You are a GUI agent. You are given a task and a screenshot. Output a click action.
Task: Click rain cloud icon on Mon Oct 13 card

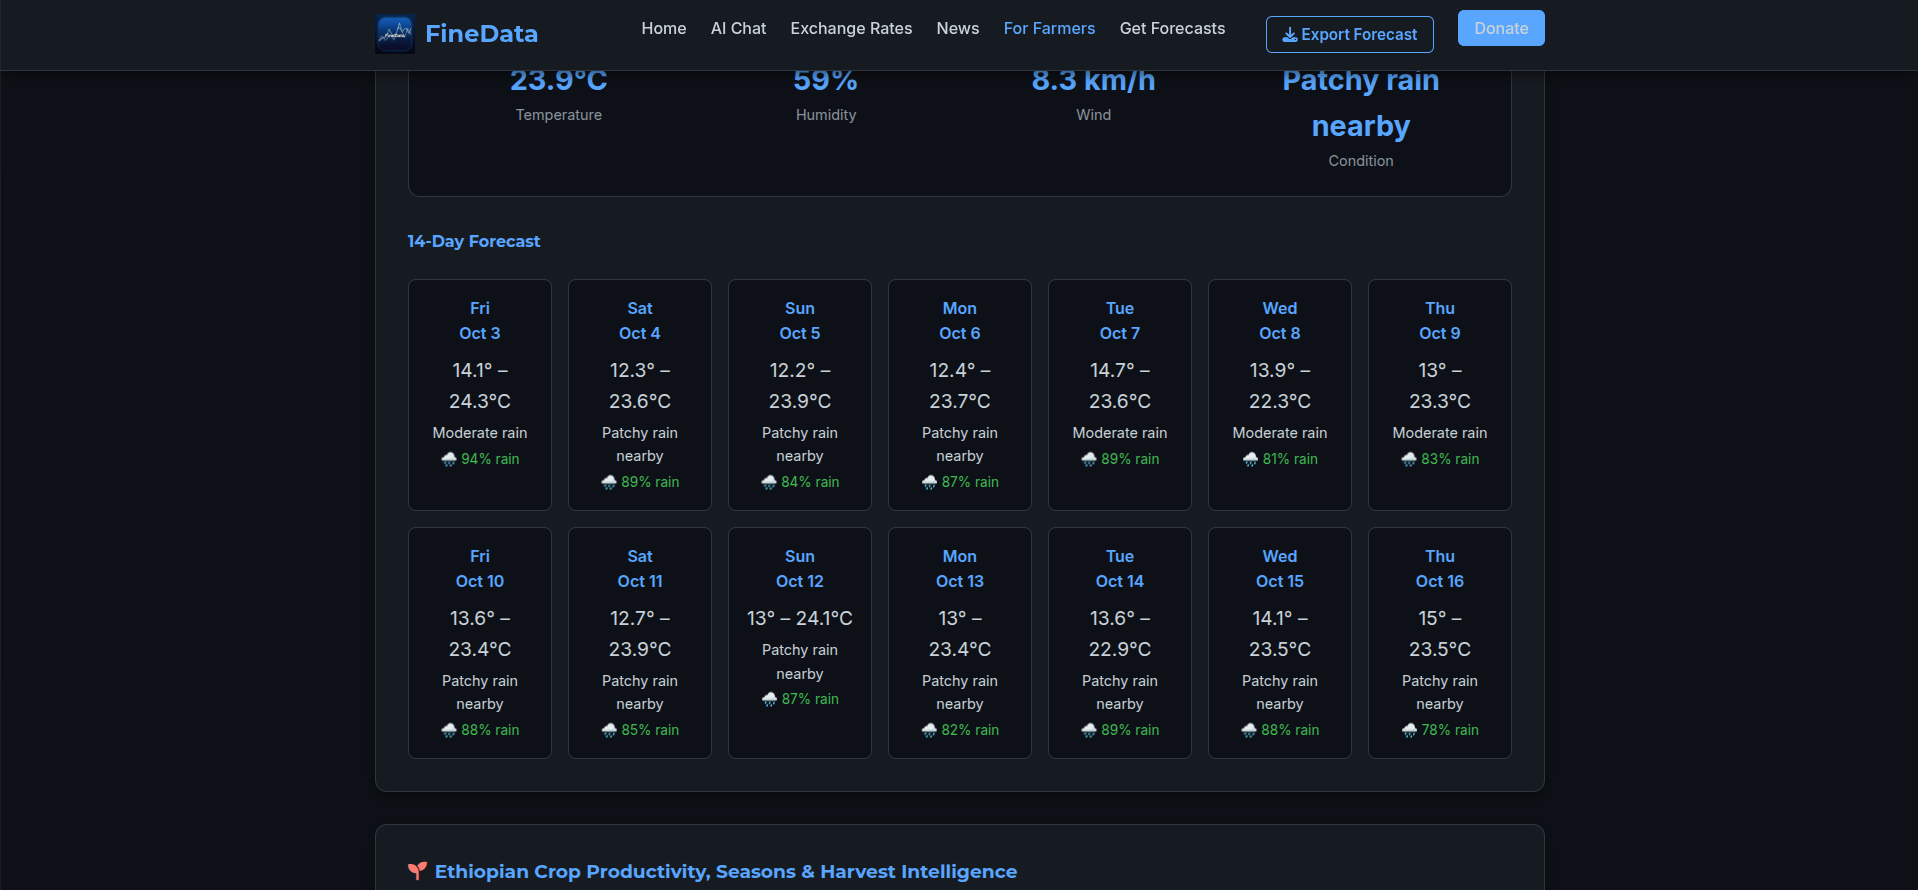point(929,730)
